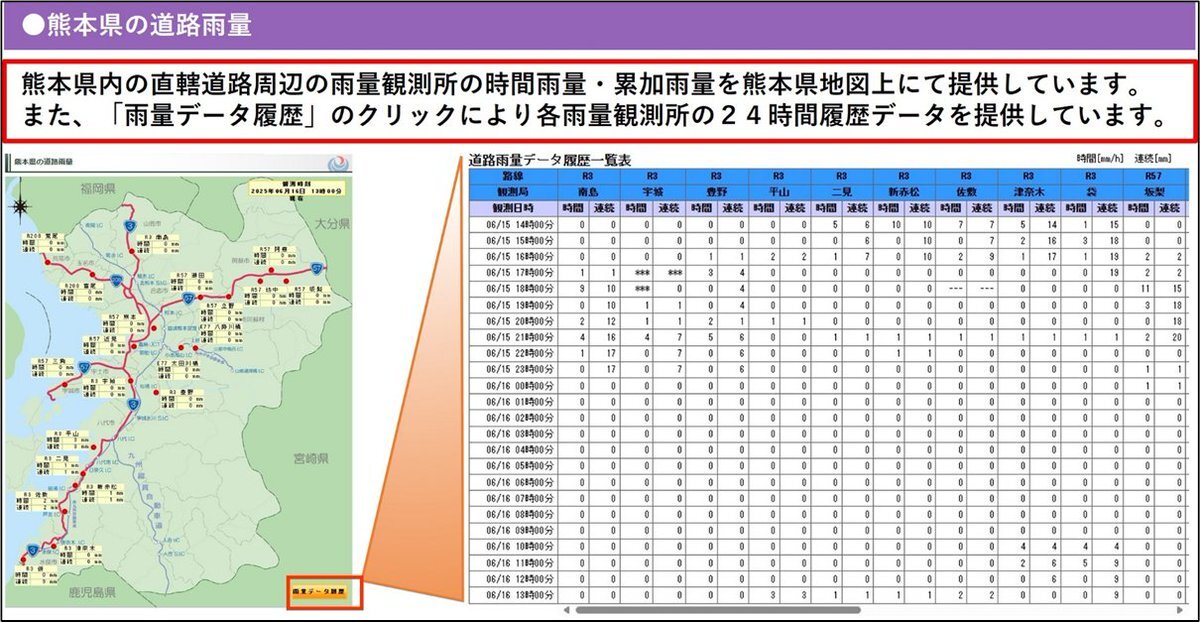Click the 豊野 column header in the table
The width and height of the screenshot is (1200, 622).
pos(717,190)
